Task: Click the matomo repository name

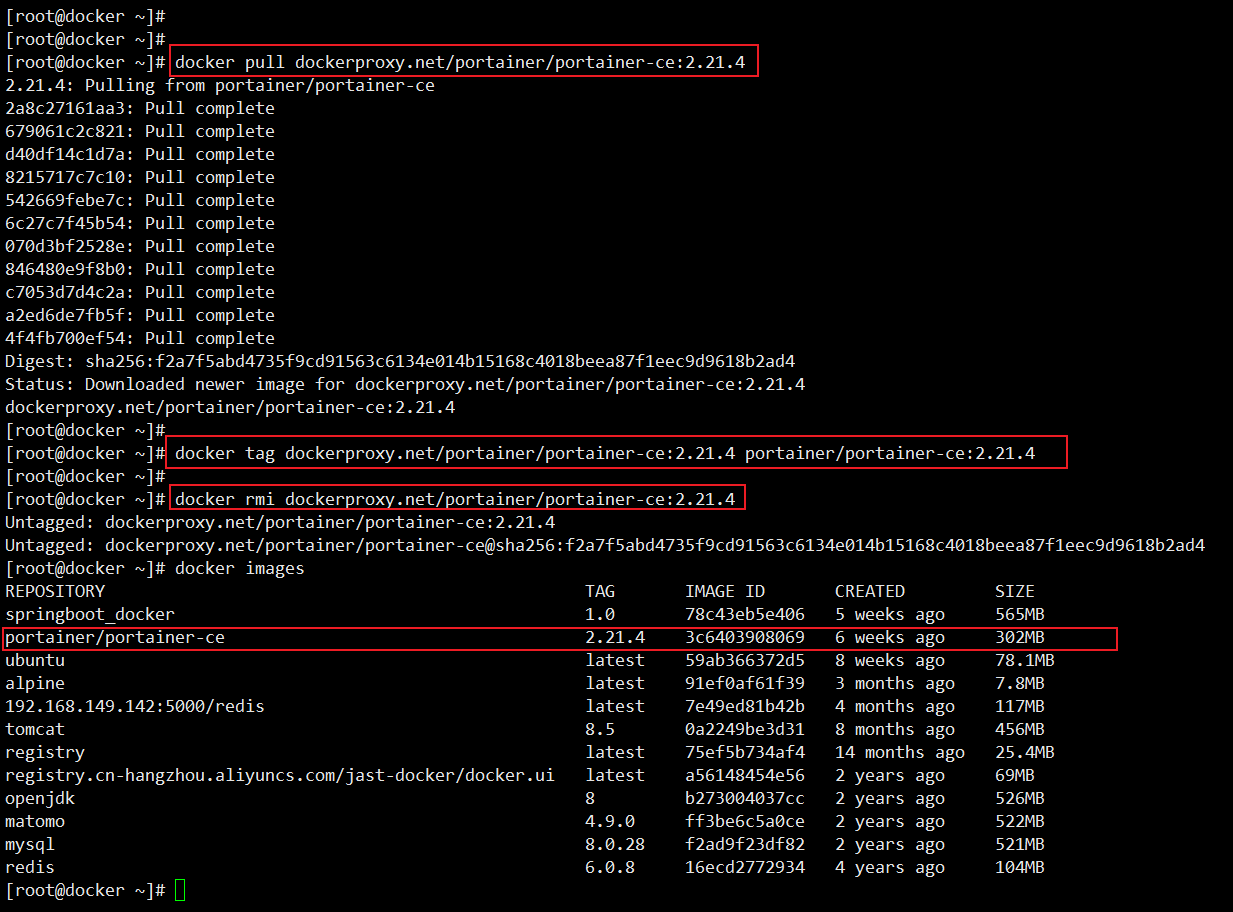Action: [x=35, y=821]
